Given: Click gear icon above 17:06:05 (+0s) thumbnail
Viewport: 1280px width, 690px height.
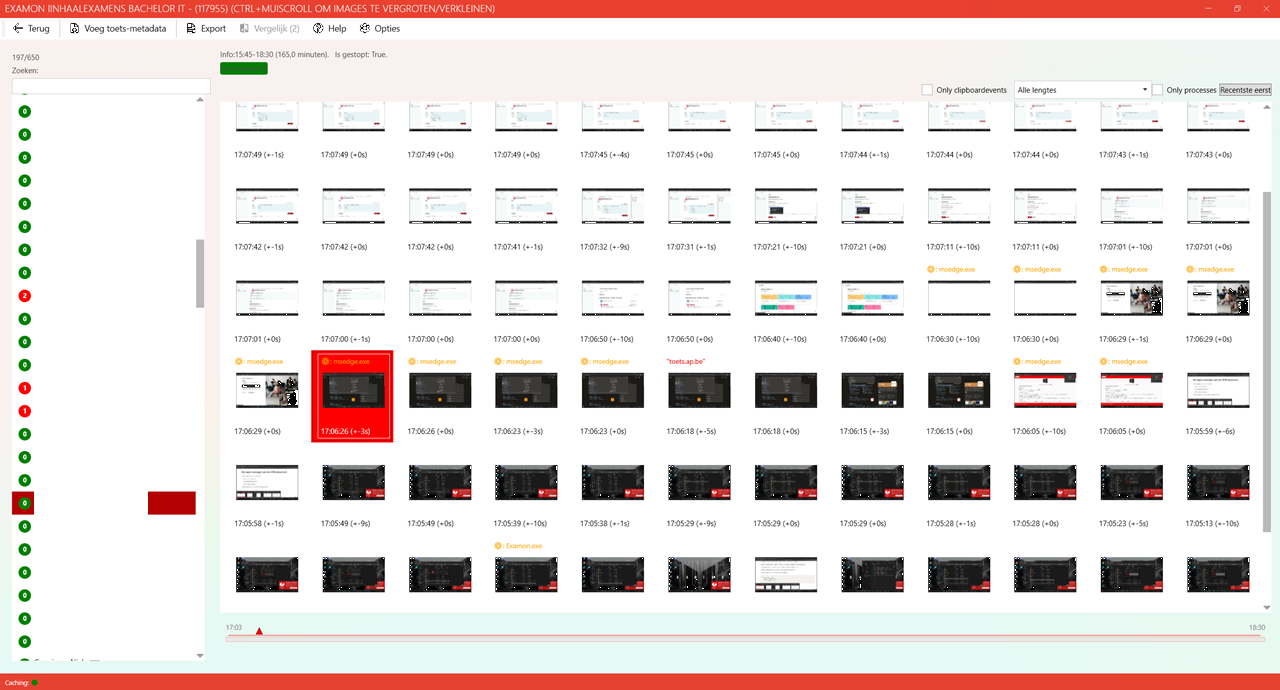Looking at the screenshot, I should tap(1104, 362).
